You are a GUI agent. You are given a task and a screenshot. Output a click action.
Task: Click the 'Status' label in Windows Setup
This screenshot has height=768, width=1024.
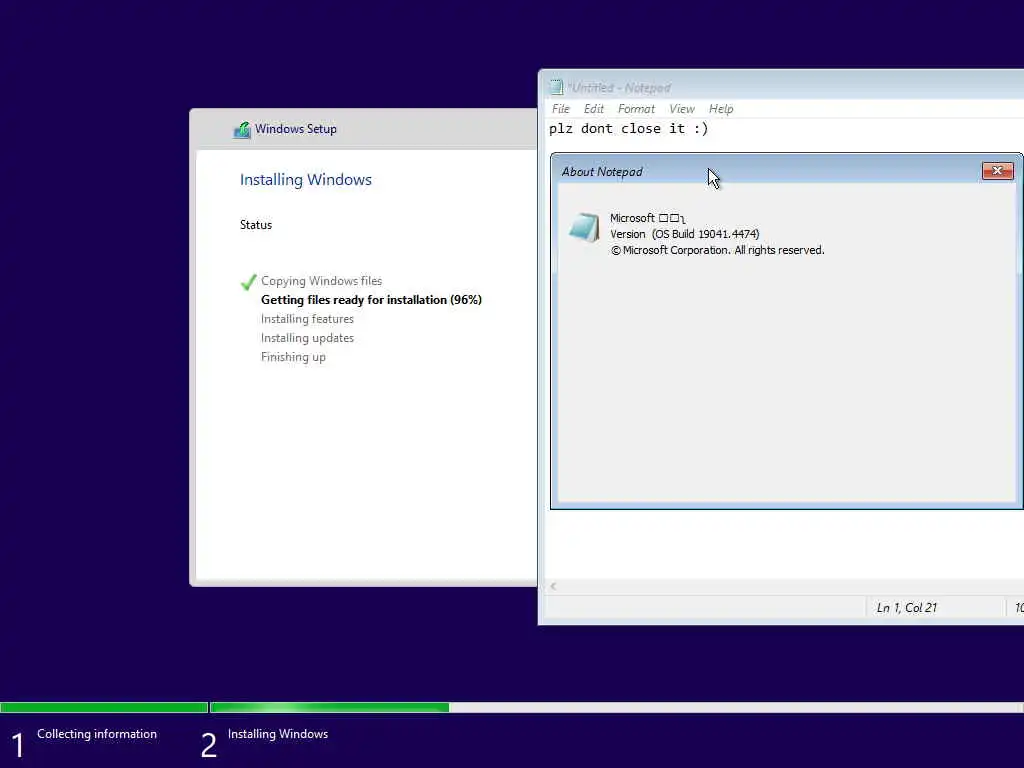[255, 225]
